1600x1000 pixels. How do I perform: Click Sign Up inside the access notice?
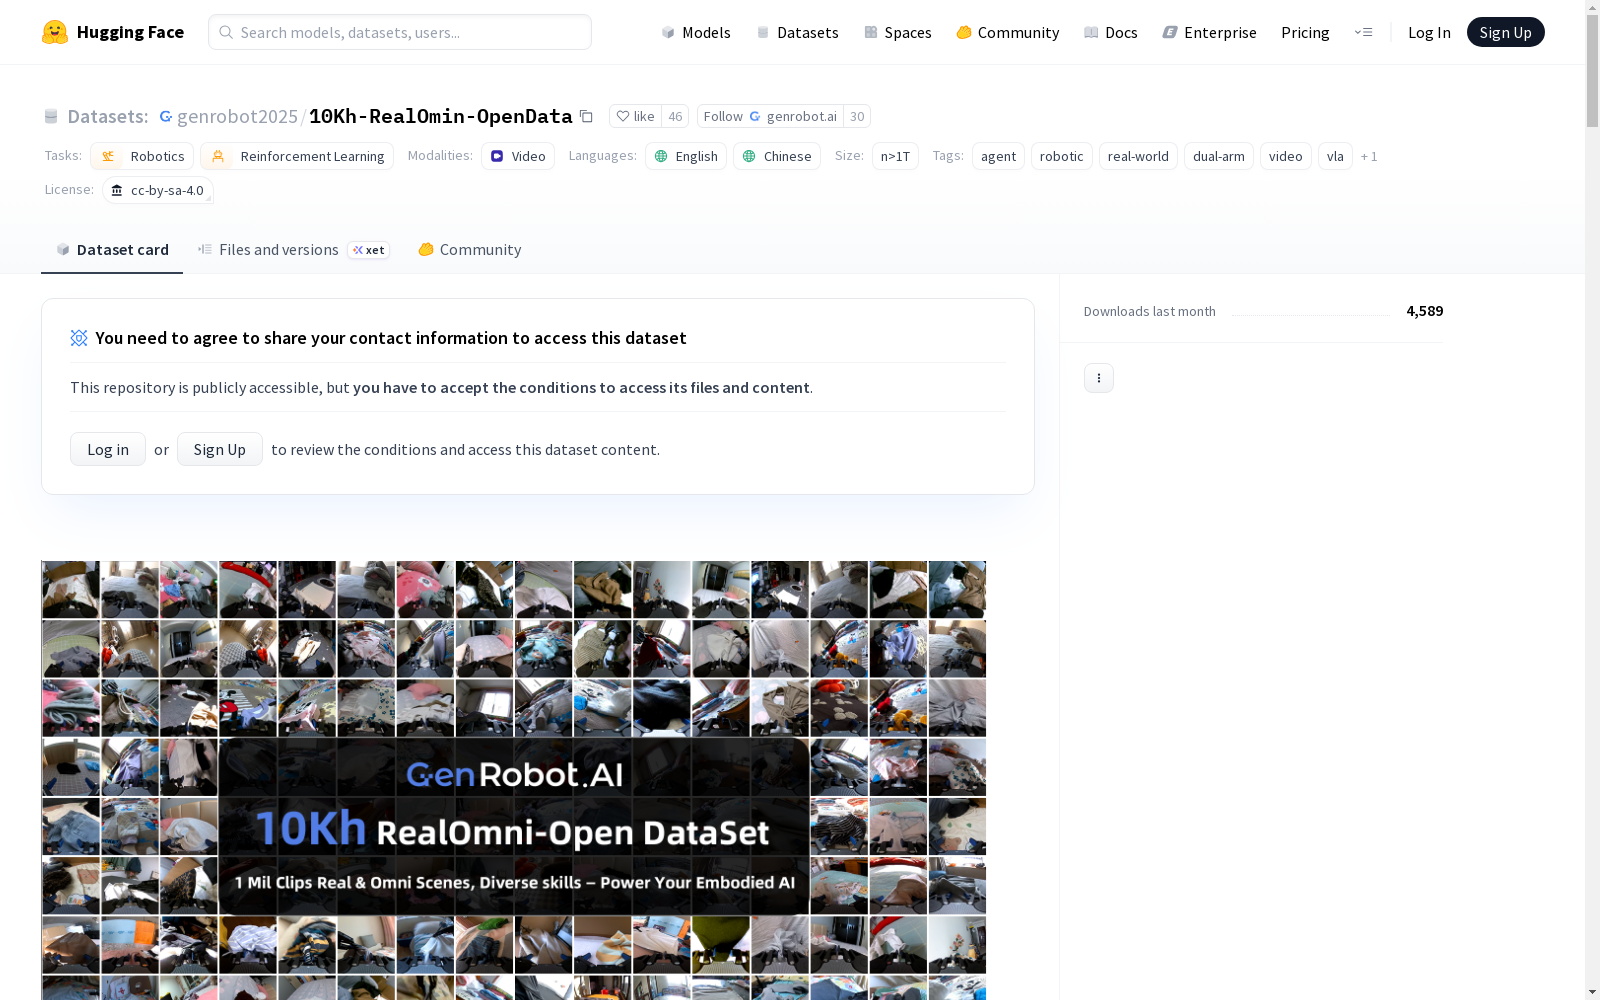point(220,449)
